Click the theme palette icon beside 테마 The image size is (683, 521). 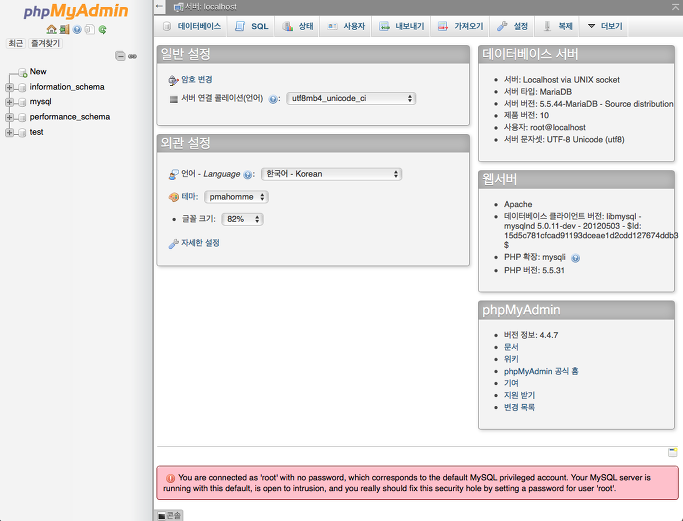click(173, 197)
